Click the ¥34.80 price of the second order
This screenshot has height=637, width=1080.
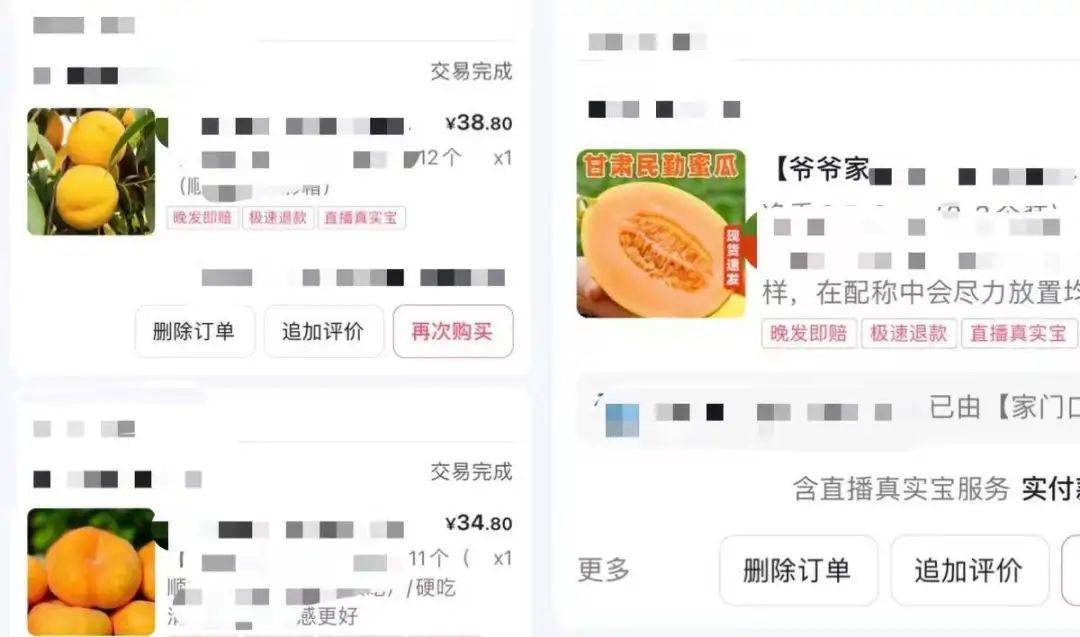[479, 523]
